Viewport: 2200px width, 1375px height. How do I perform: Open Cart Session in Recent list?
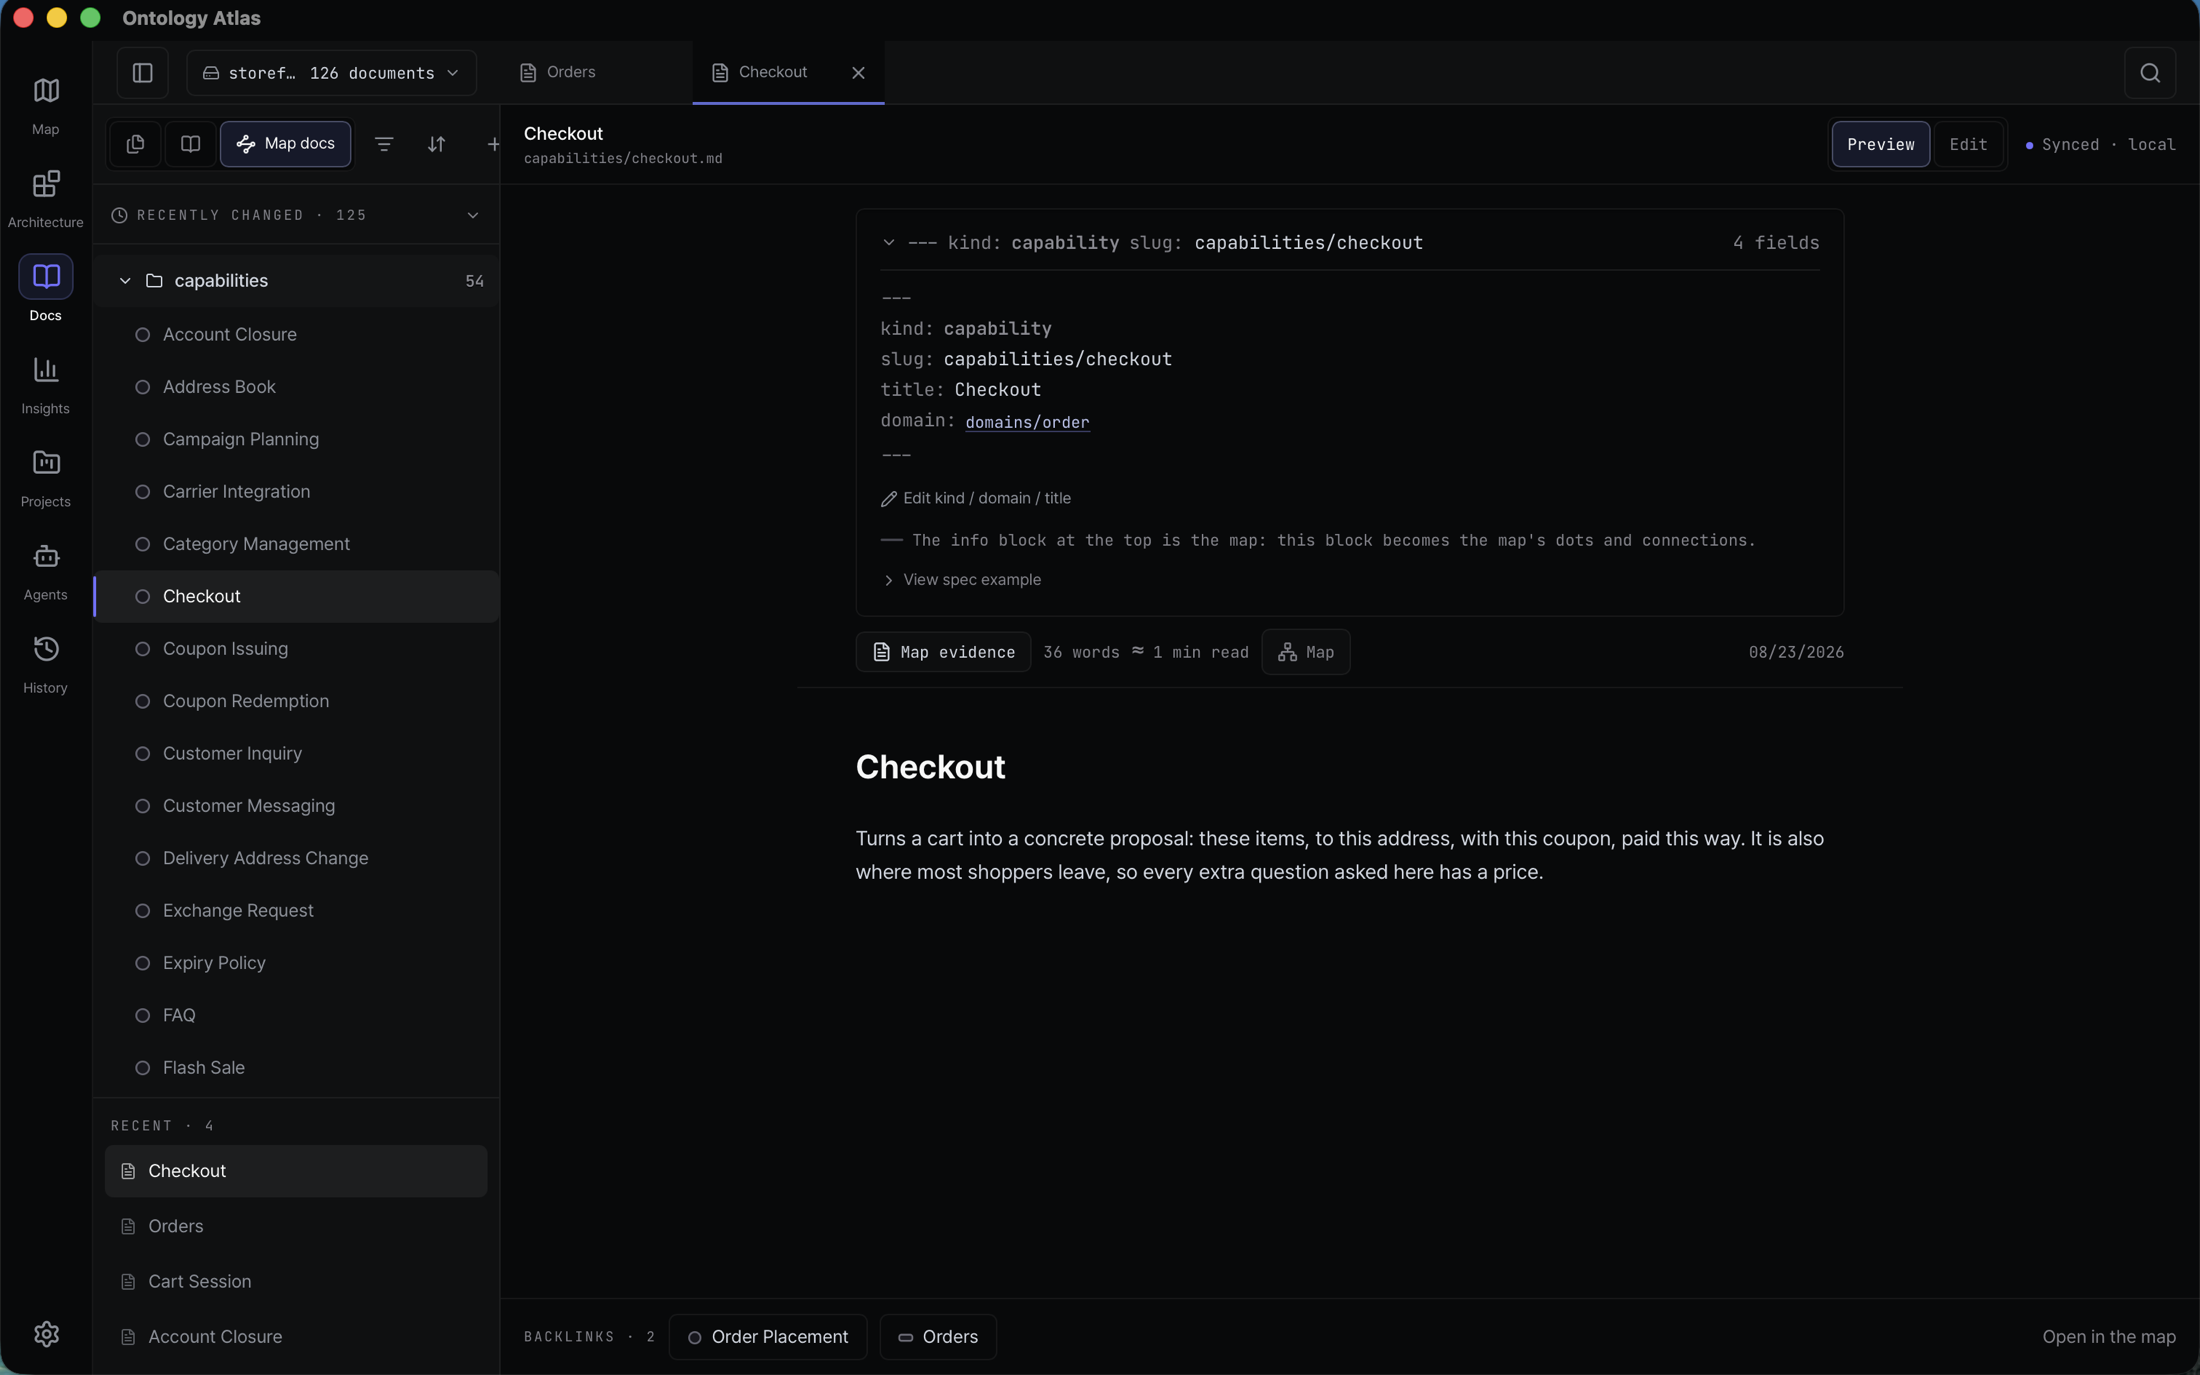click(x=296, y=1282)
